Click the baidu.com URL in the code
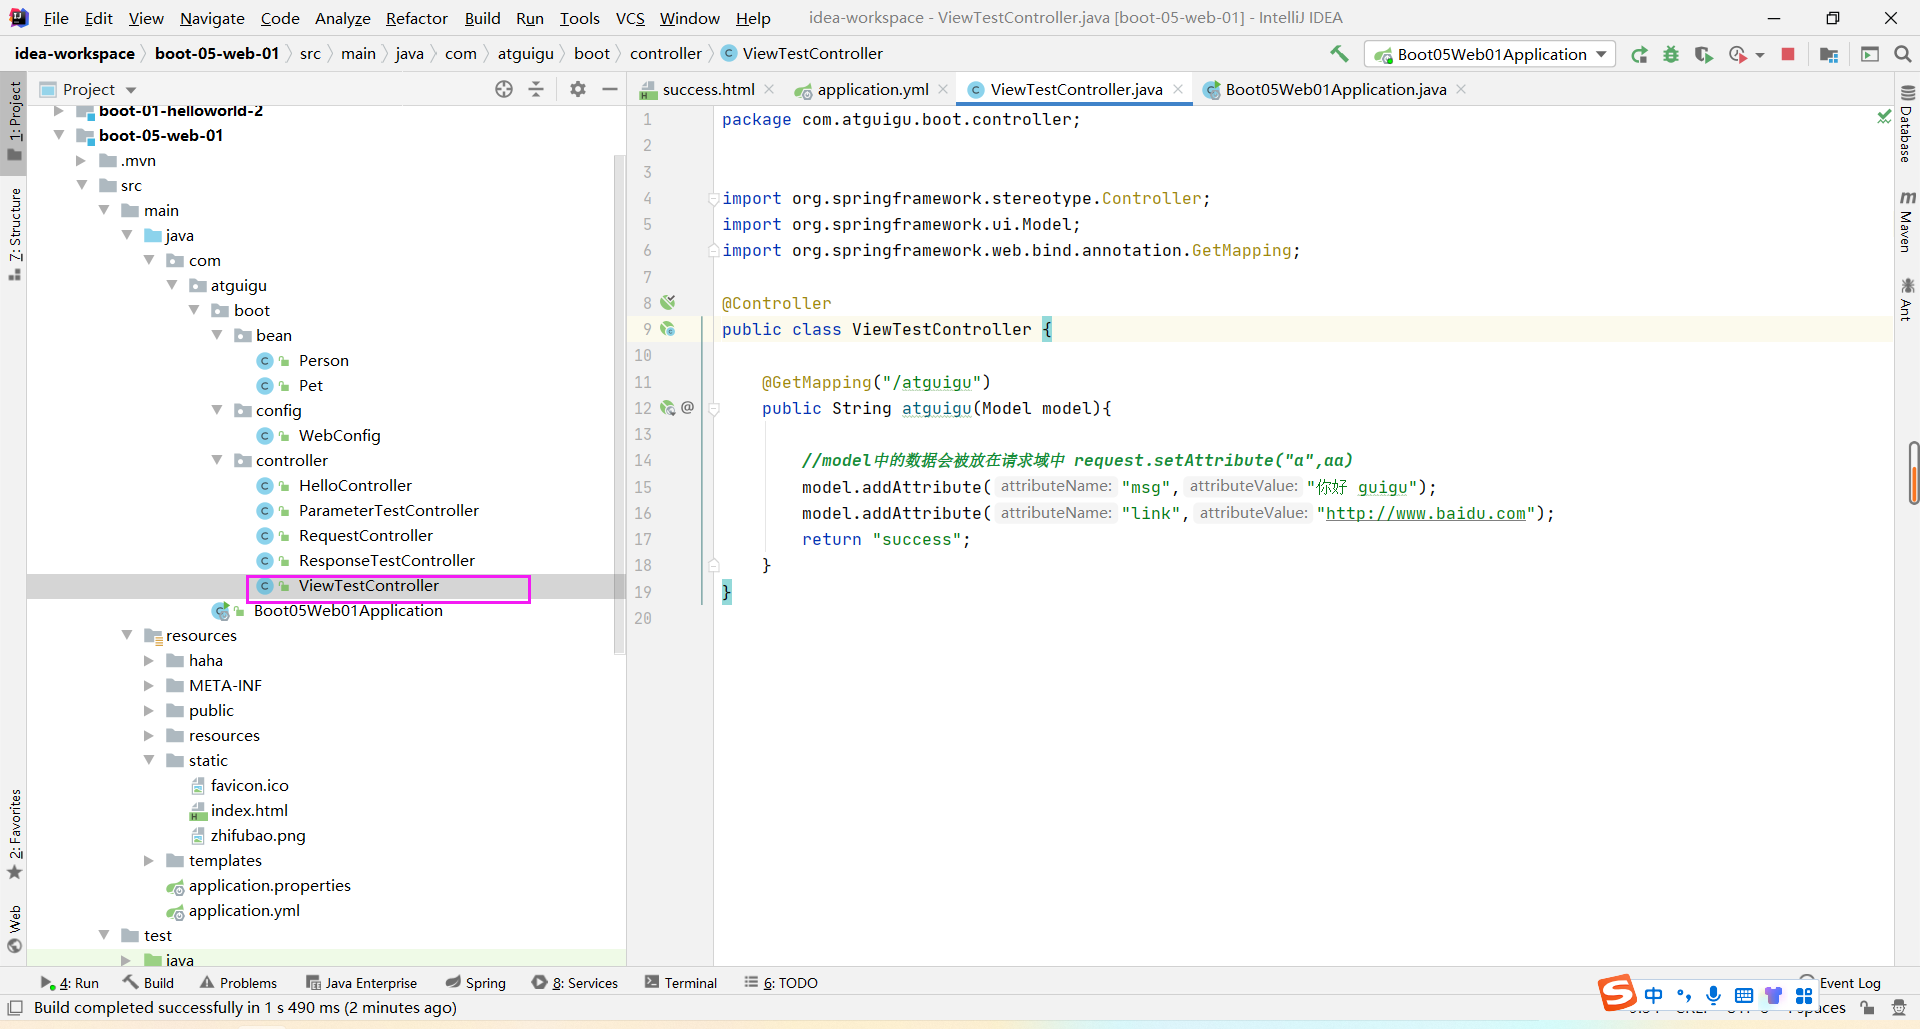The height and width of the screenshot is (1029, 1920). (1425, 513)
